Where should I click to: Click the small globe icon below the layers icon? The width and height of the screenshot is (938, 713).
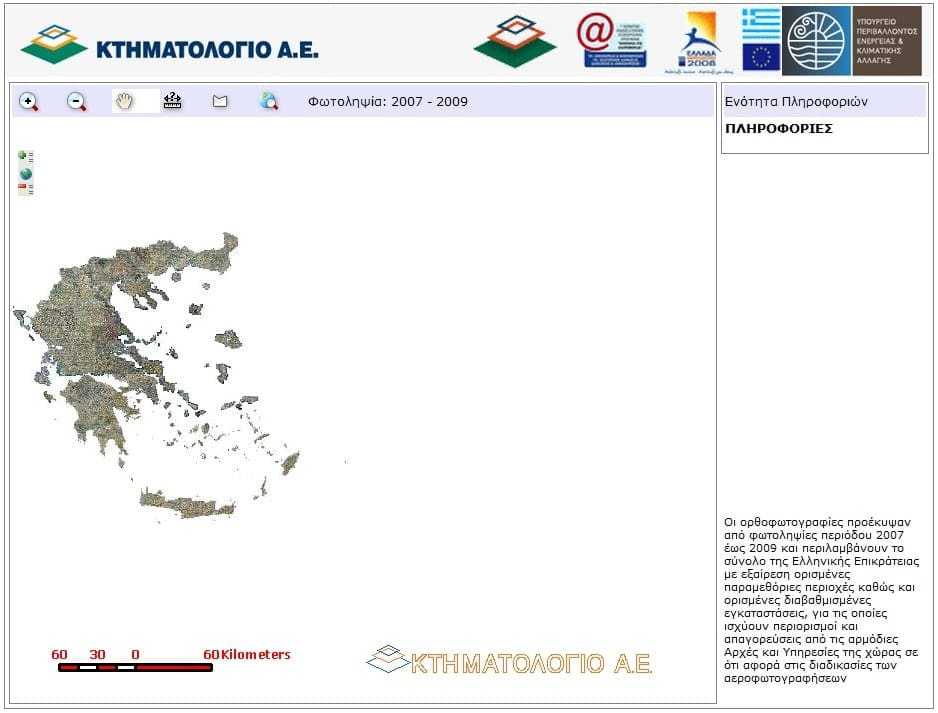tap(23, 173)
